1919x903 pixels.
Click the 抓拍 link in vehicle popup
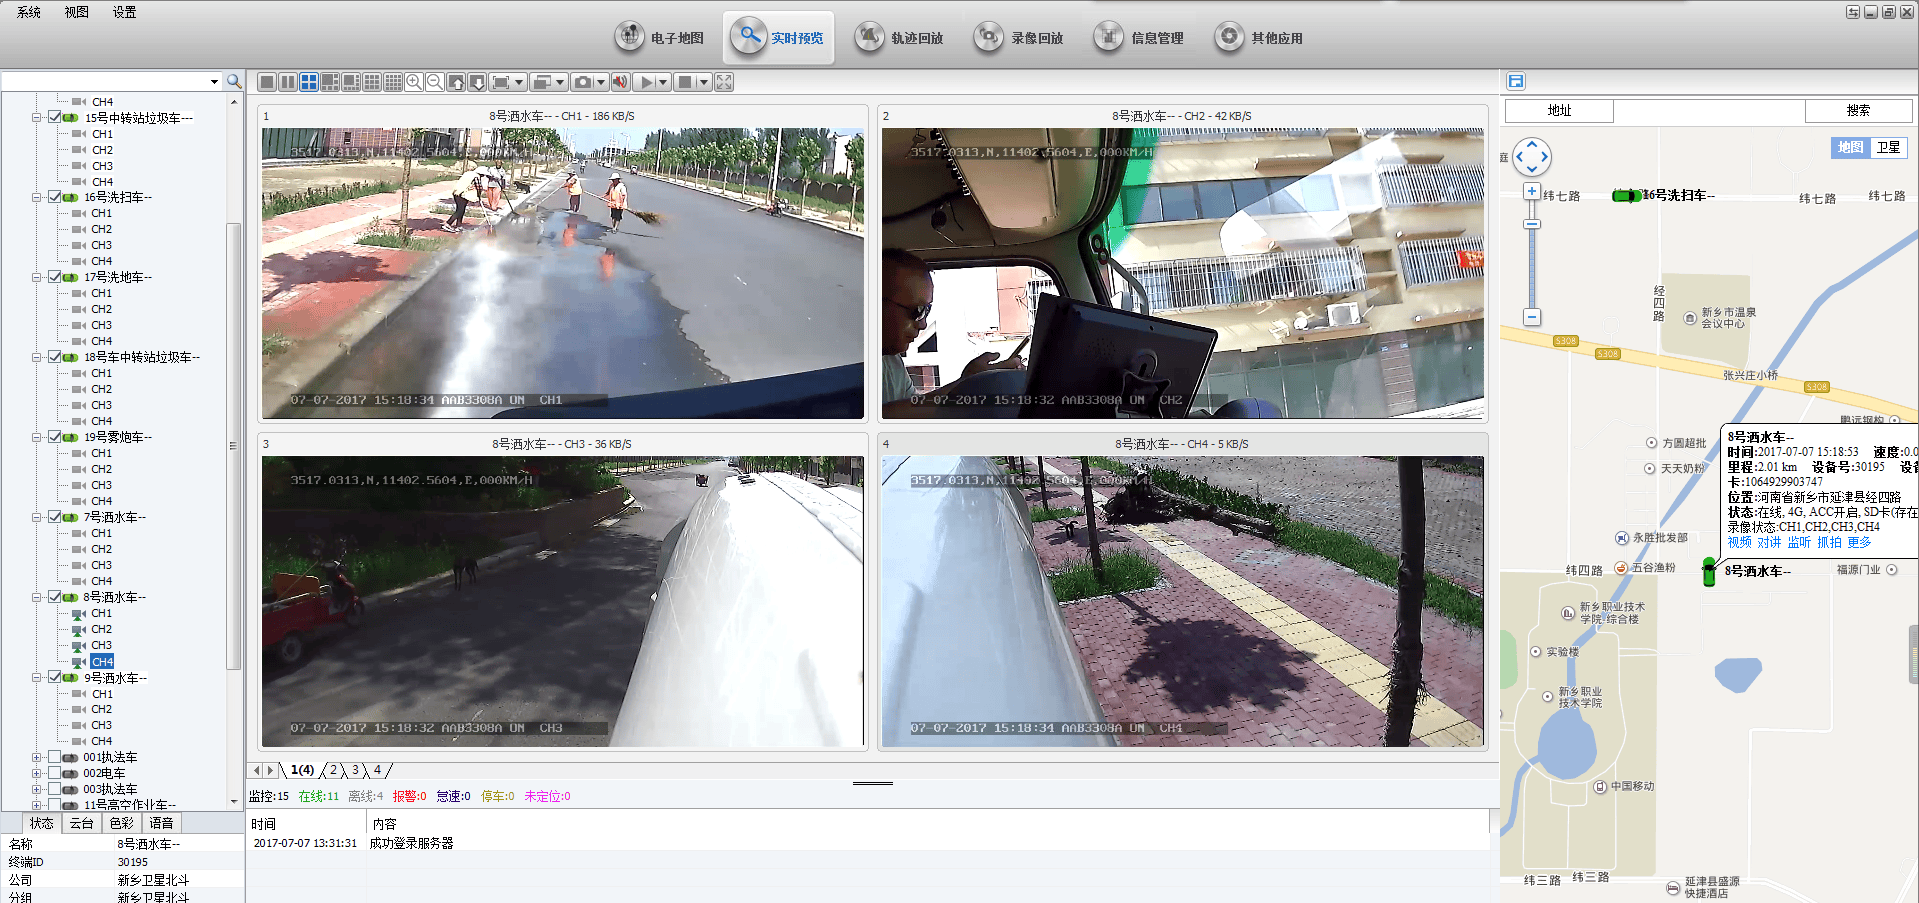coord(1829,542)
